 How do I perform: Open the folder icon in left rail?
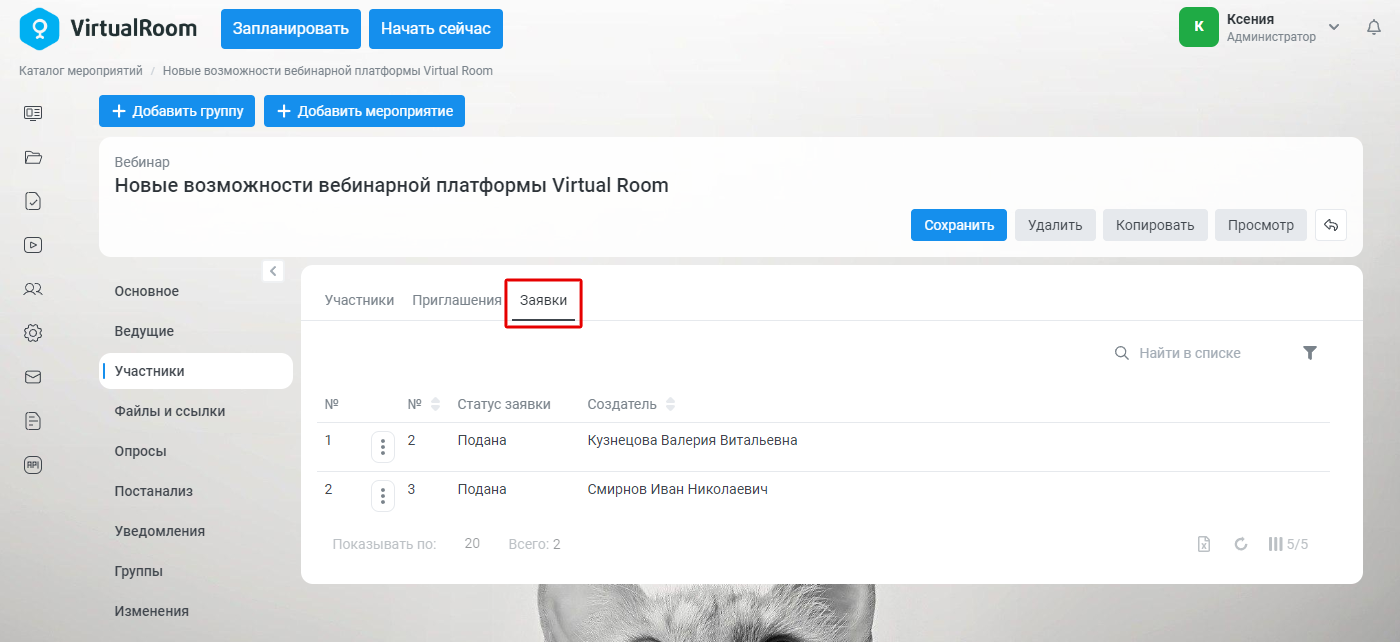33,157
